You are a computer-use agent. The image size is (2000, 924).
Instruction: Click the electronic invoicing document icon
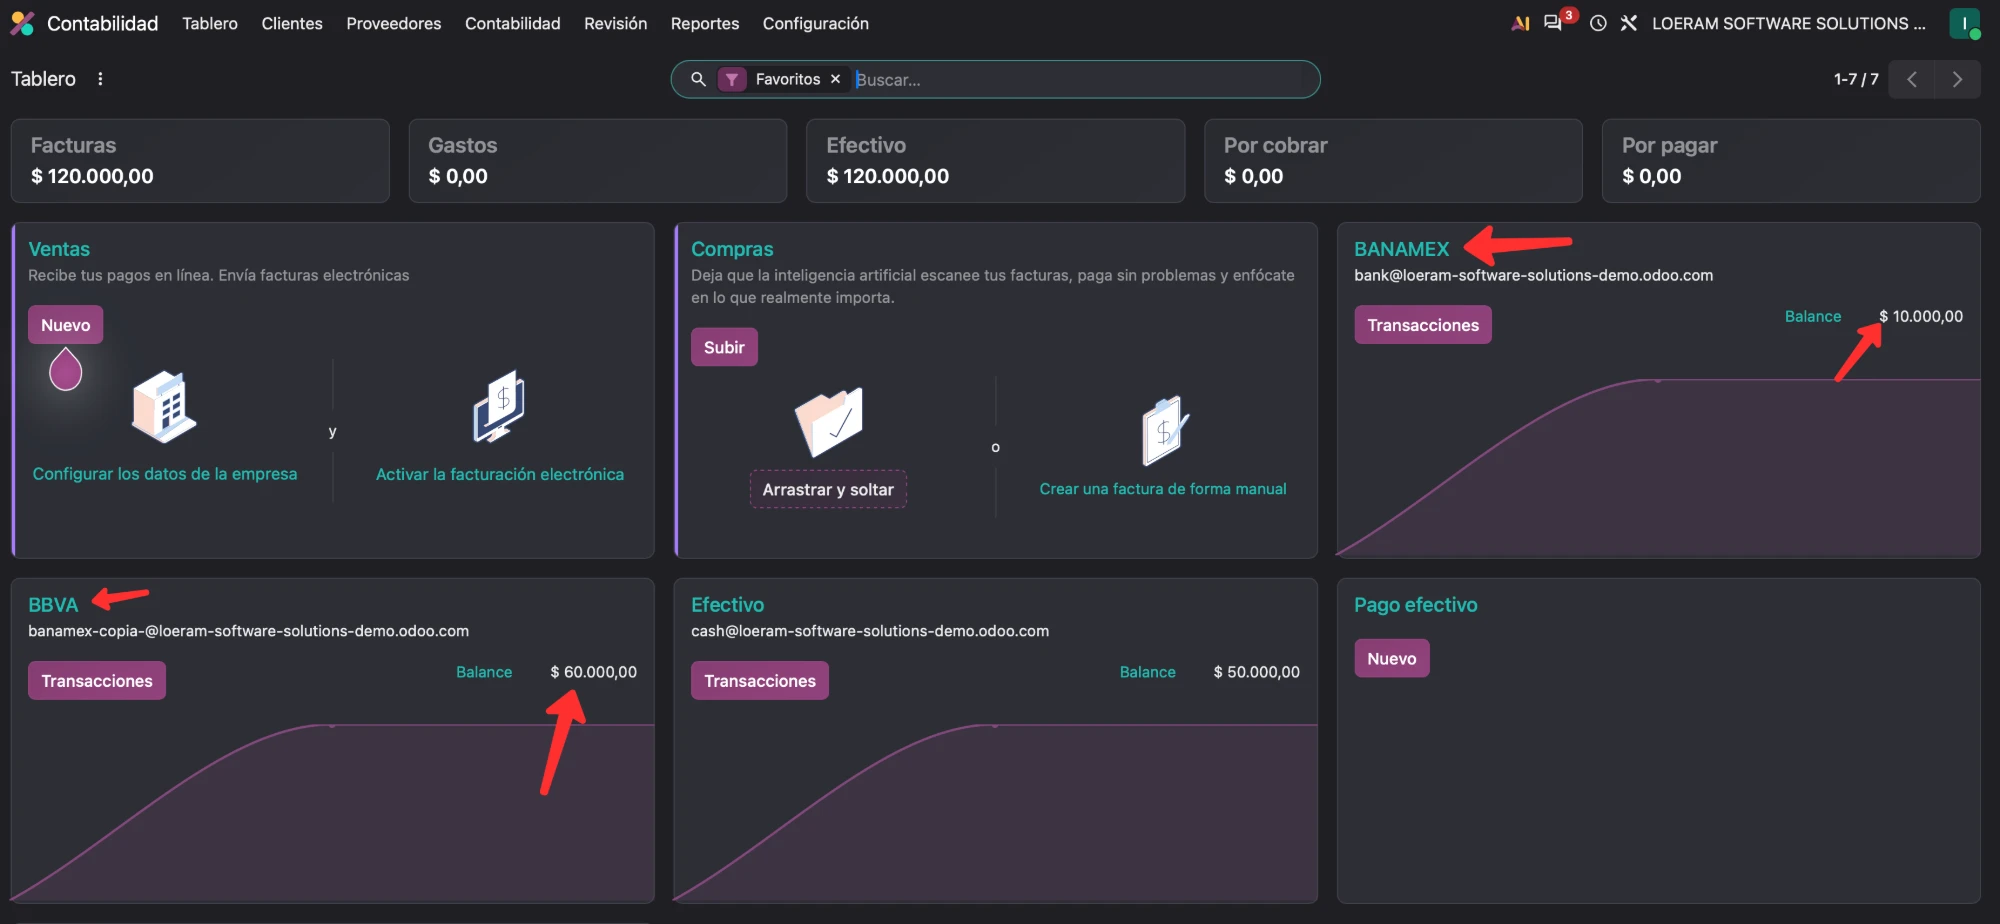point(499,406)
